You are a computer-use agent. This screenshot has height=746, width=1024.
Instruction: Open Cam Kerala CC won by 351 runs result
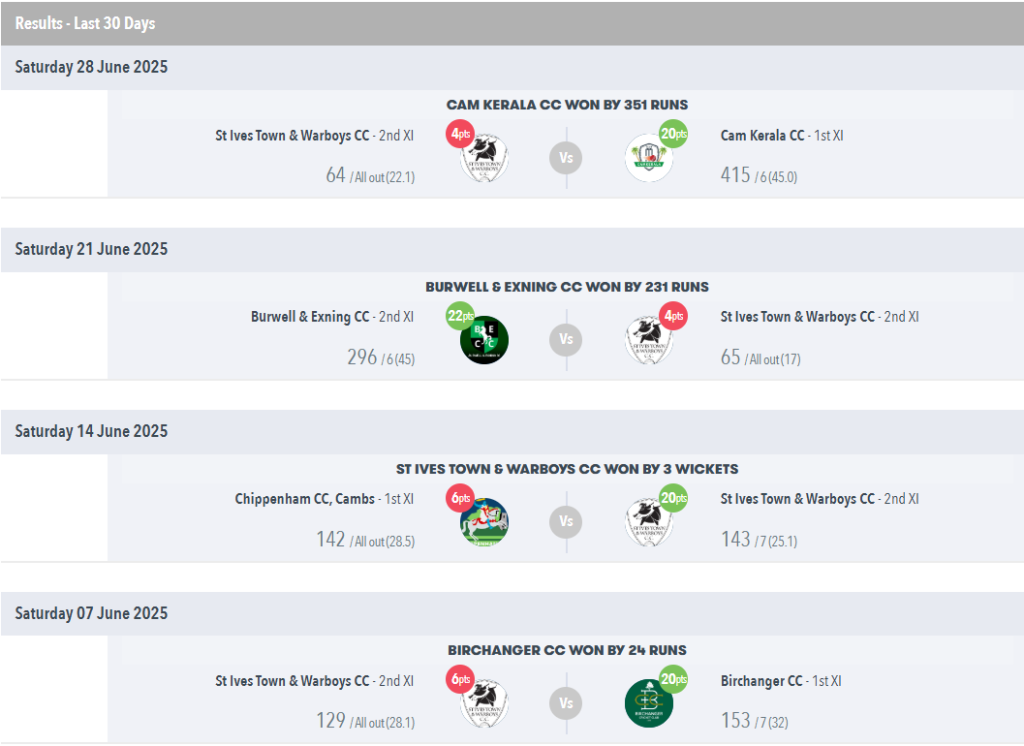(567, 105)
